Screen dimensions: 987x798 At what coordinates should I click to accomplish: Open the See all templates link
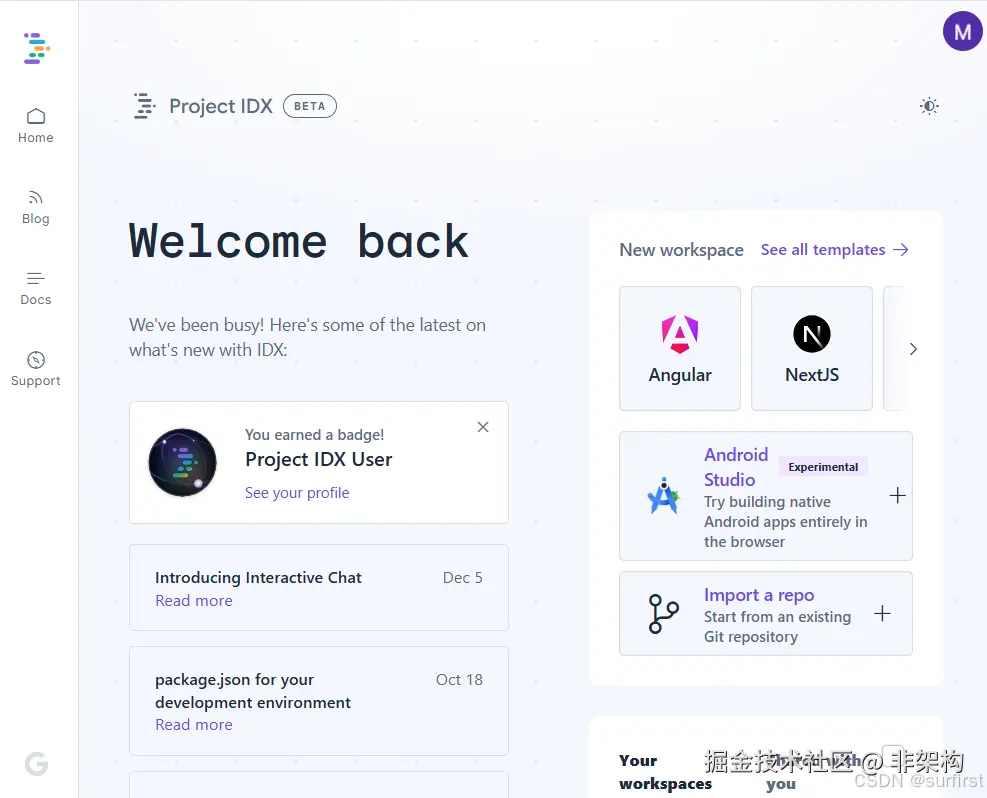[x=835, y=250]
